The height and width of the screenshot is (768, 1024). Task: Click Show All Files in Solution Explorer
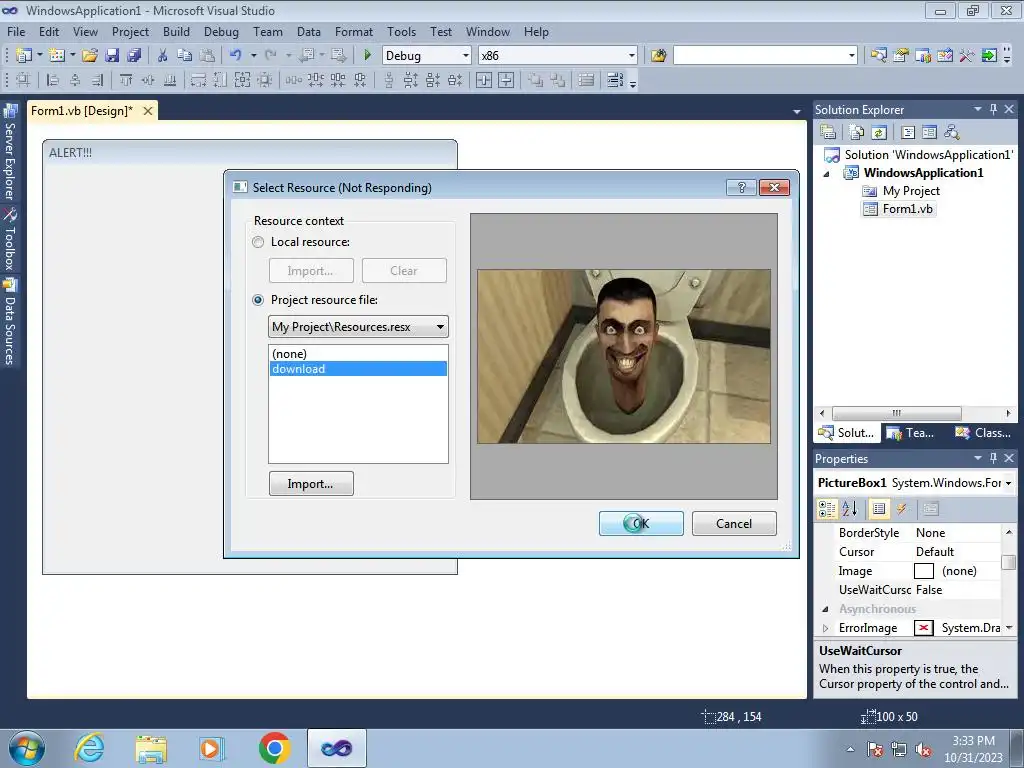pos(857,133)
